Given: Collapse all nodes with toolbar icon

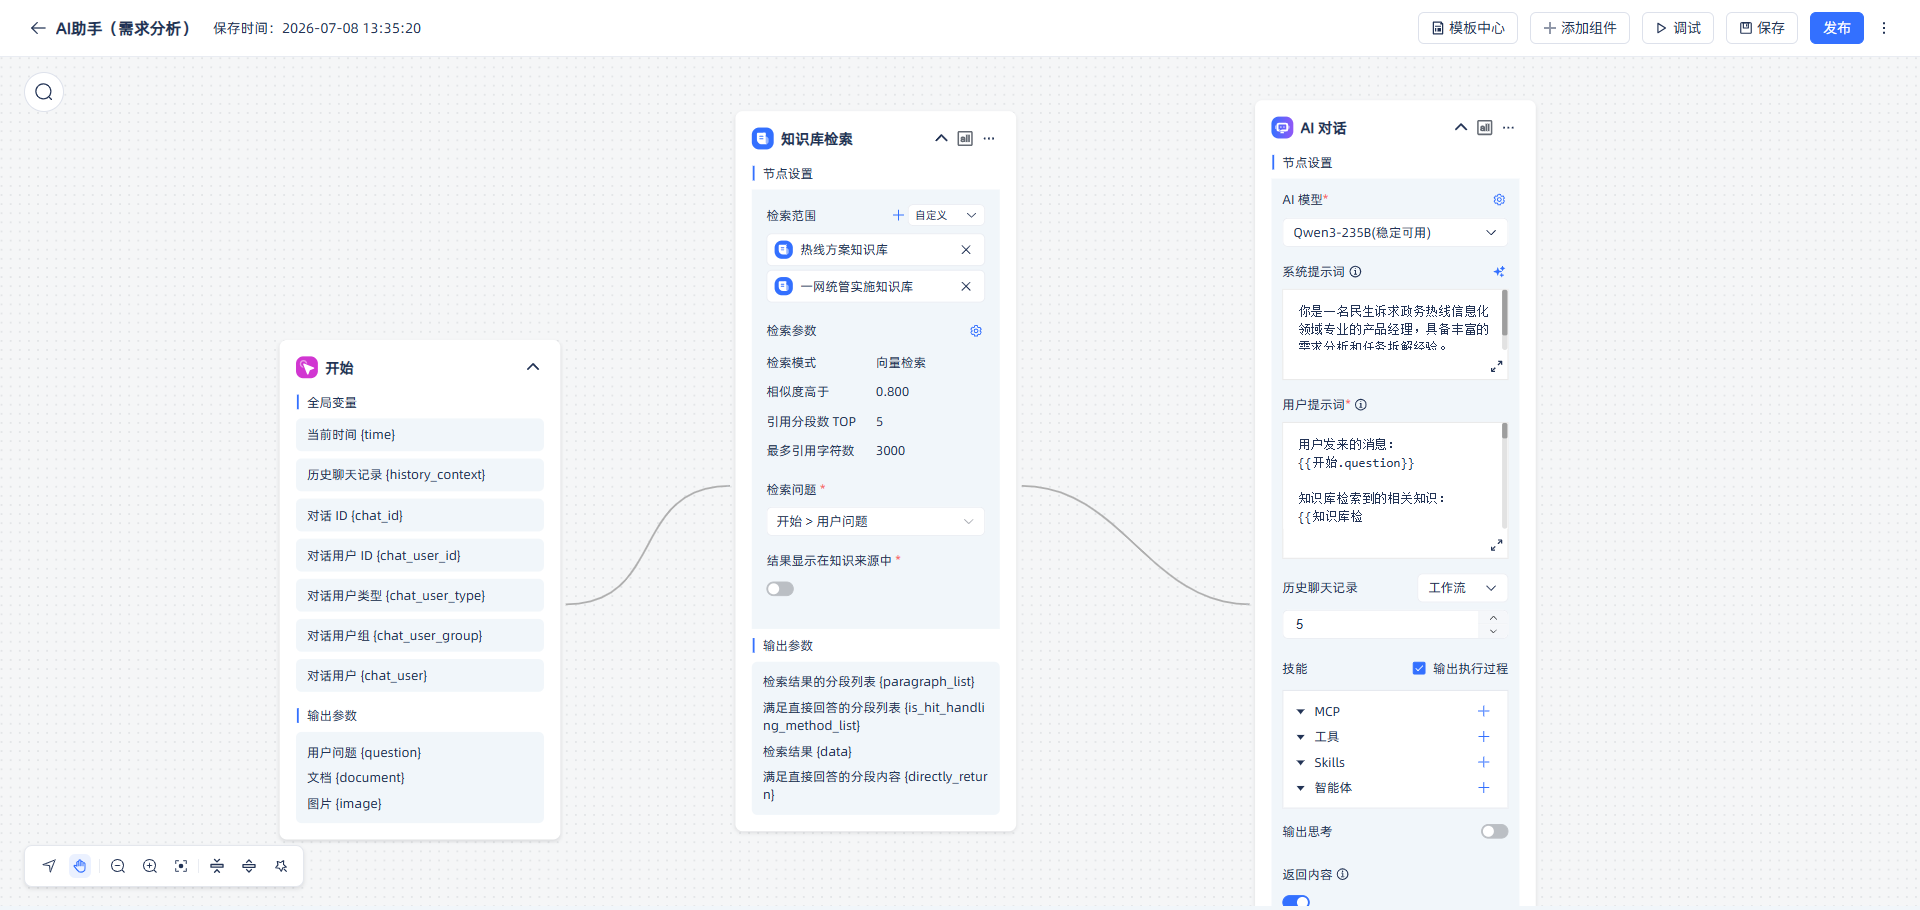Looking at the screenshot, I should 217,866.
